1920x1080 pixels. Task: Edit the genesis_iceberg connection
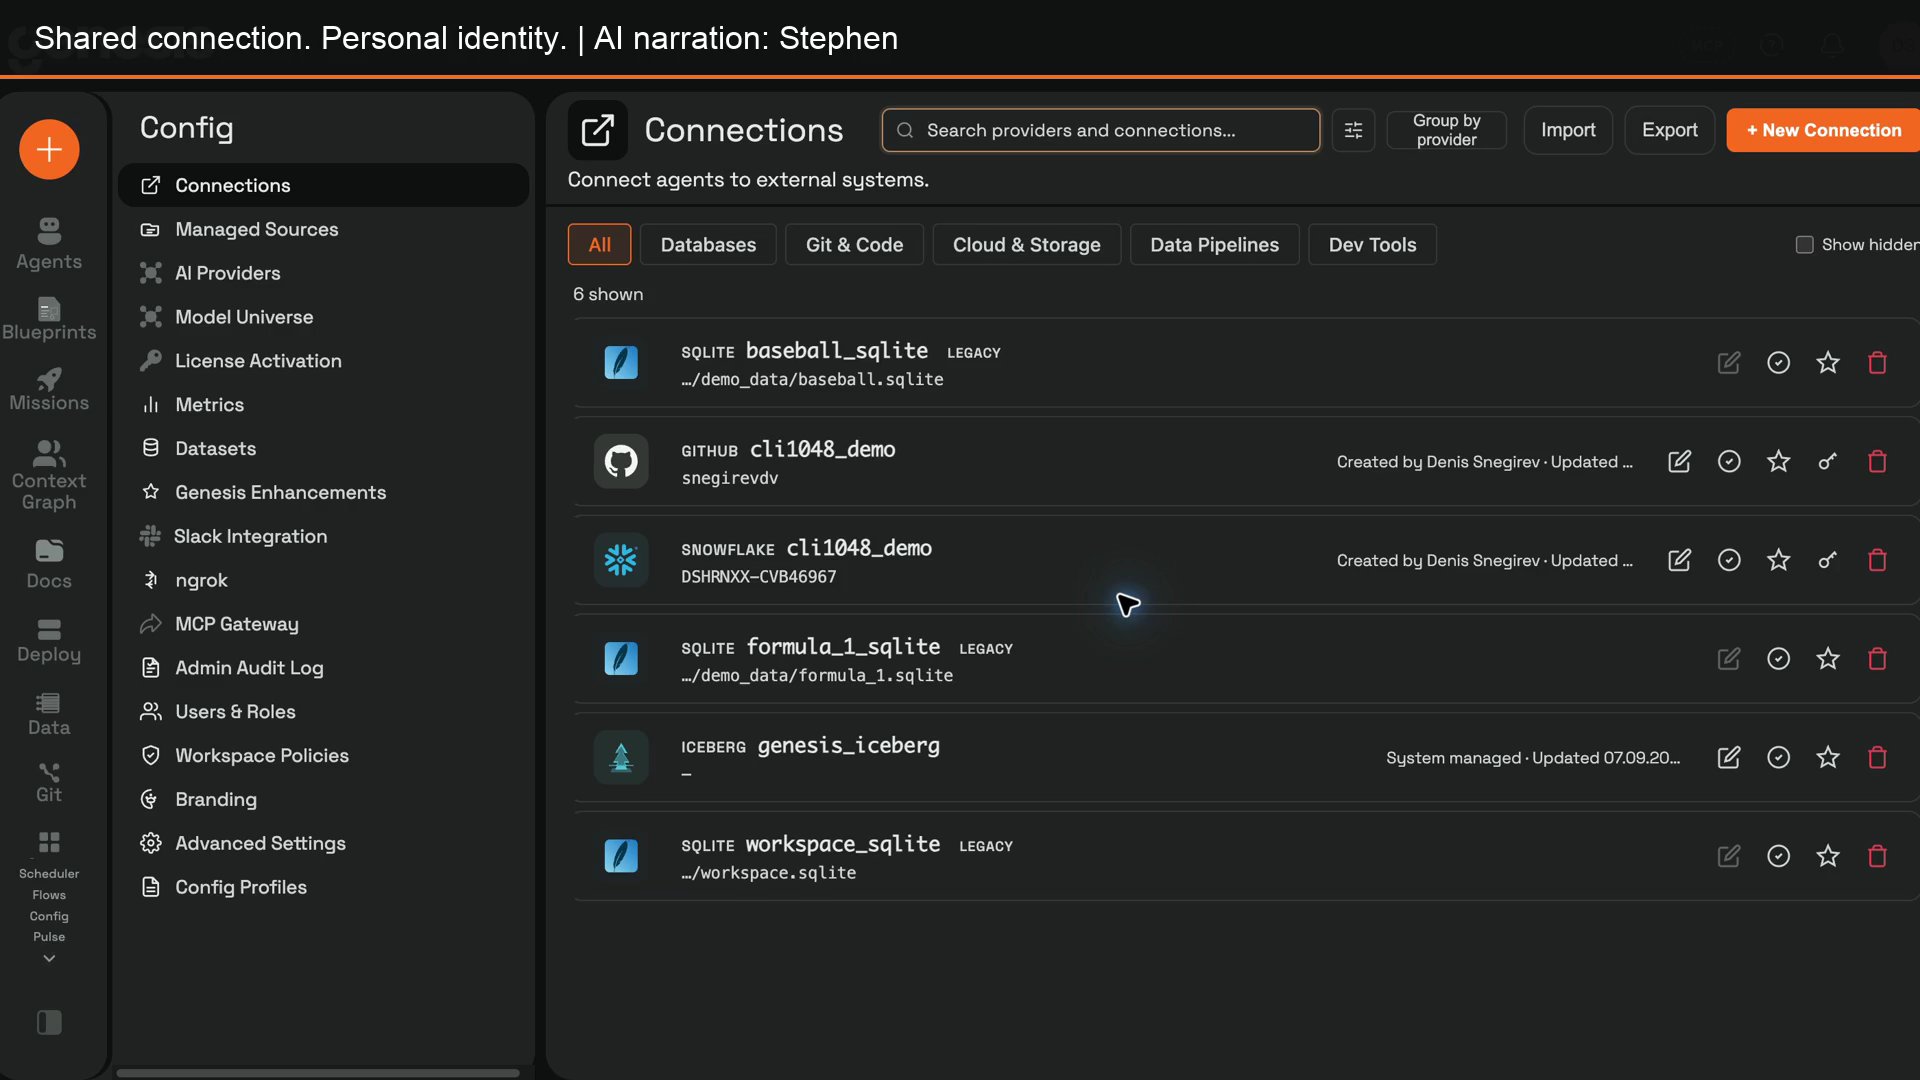click(1728, 757)
